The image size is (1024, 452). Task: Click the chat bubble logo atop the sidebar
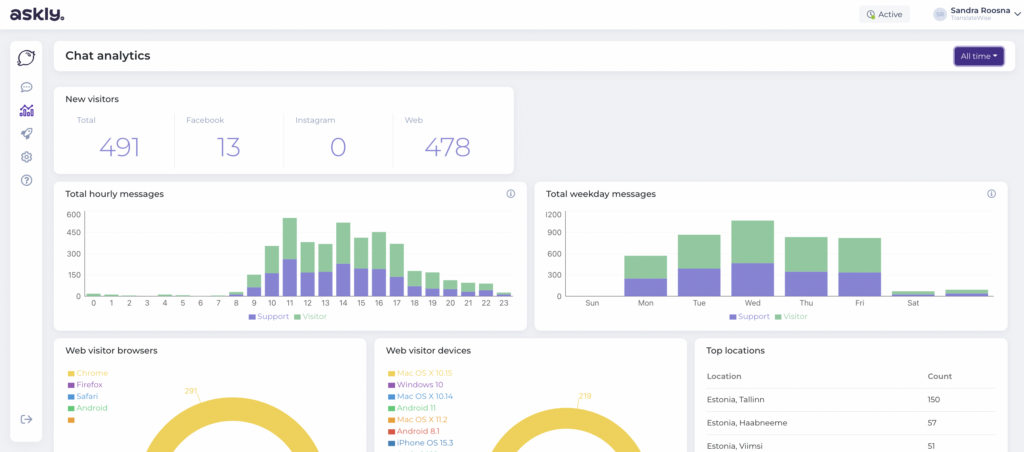coord(26,58)
